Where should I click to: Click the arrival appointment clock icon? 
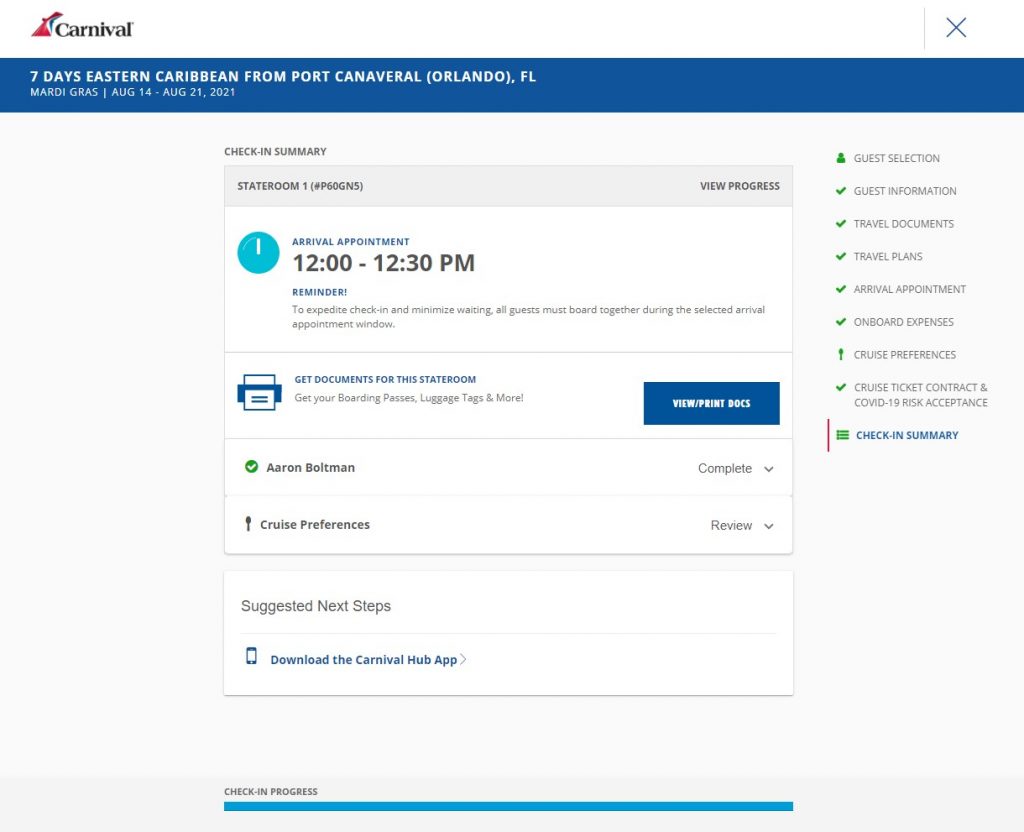coord(258,253)
